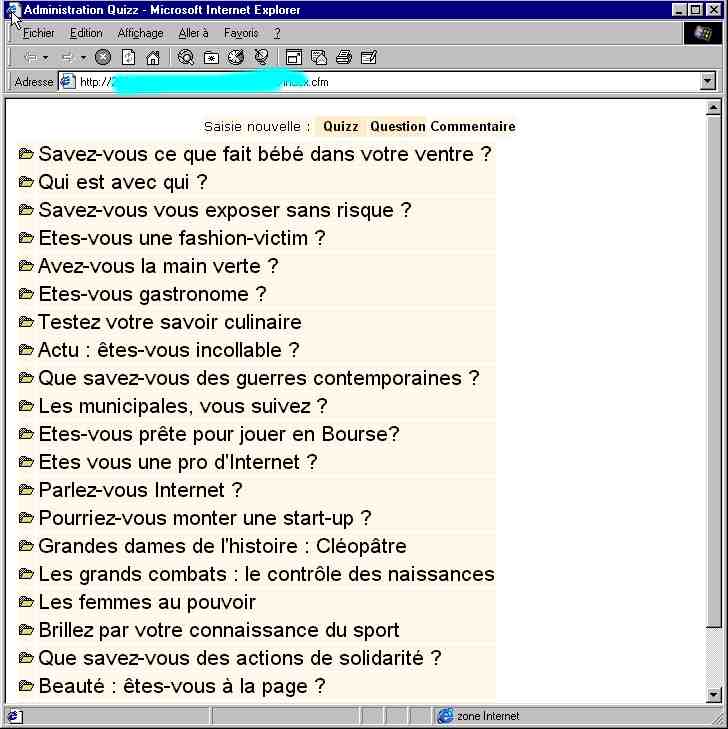Click the Forward navigation arrow
The height and width of the screenshot is (729, 728).
tap(67, 58)
